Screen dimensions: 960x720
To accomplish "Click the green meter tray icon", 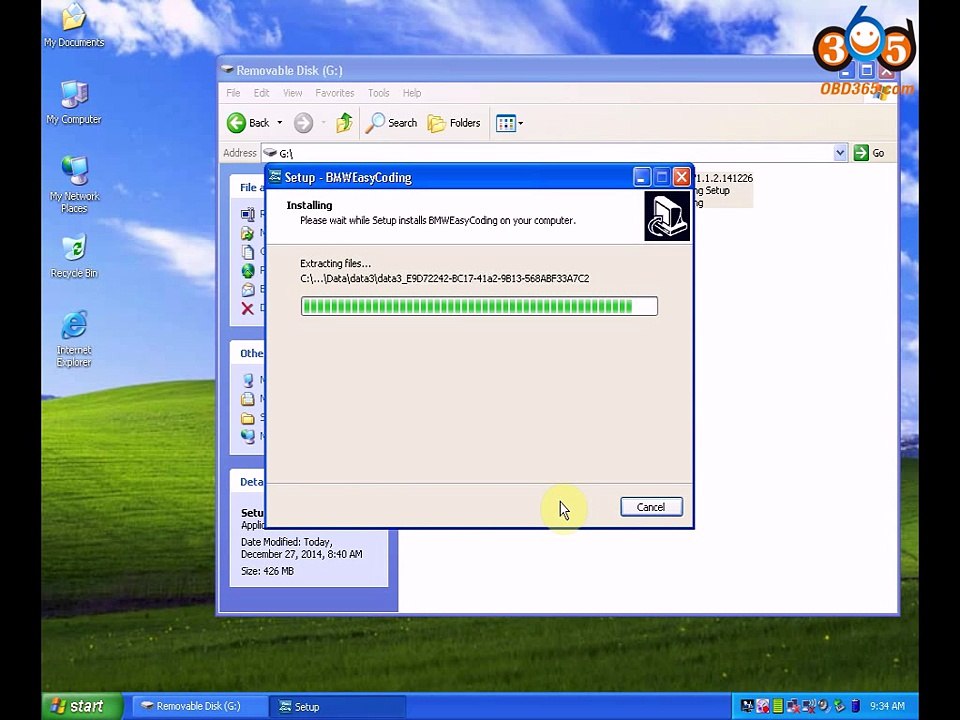I will point(778,706).
